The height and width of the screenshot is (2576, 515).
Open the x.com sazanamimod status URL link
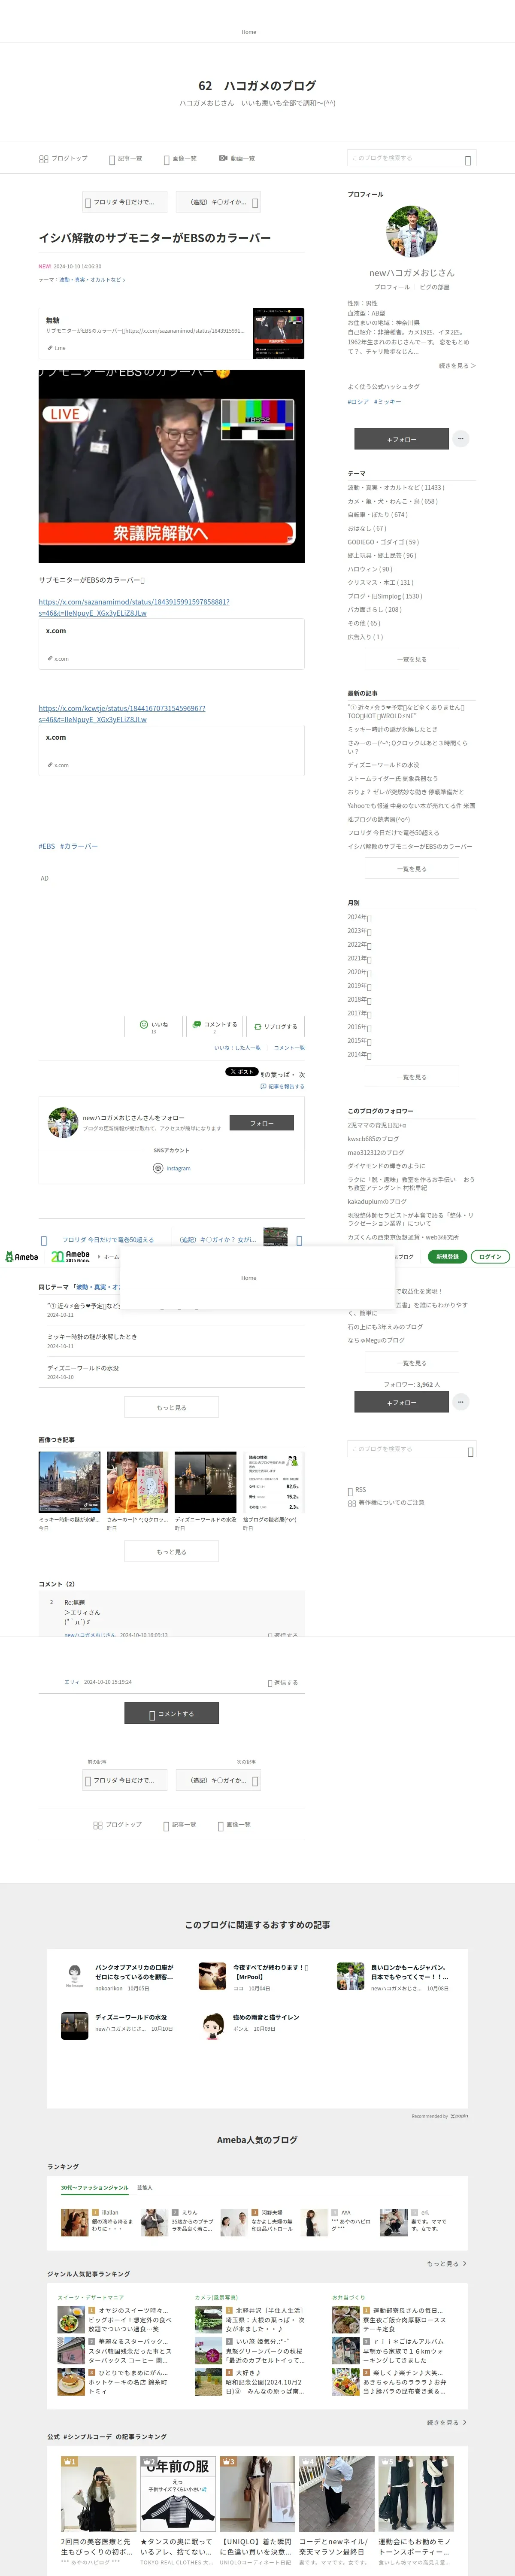[x=134, y=607]
